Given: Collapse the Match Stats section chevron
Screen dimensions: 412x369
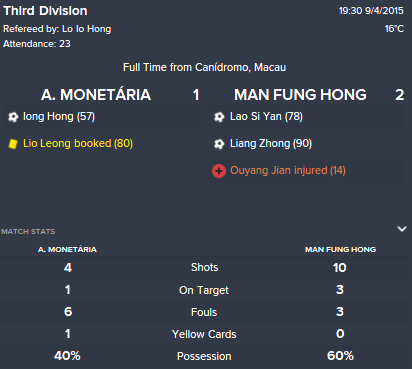Looking at the screenshot, I should coord(402,229).
